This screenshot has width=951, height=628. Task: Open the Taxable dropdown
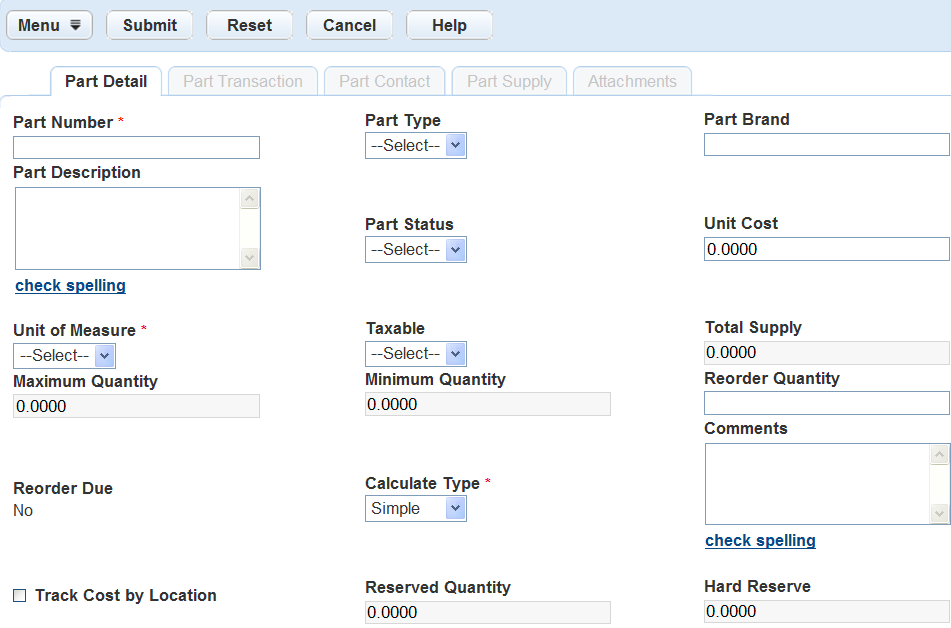pos(415,354)
